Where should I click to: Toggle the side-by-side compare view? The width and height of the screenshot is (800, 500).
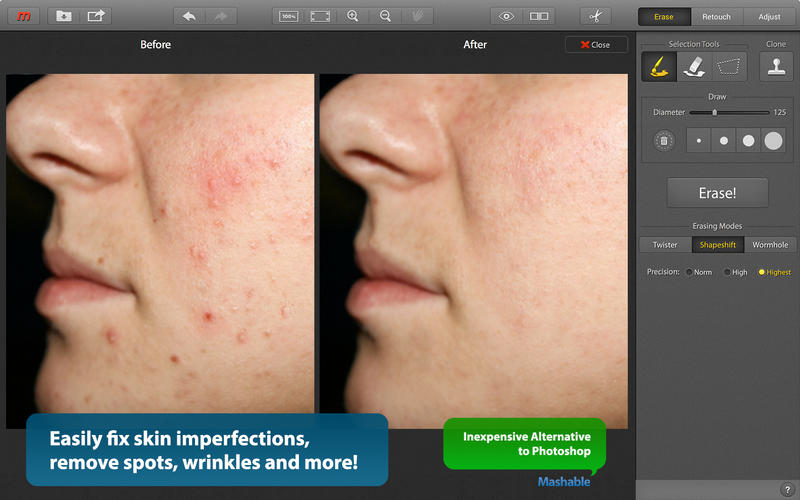point(540,16)
